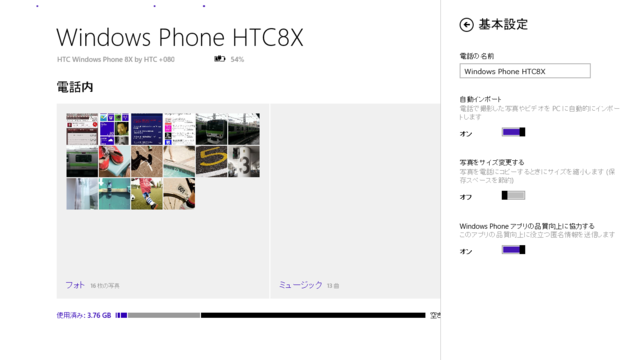This screenshot has width=640, height=360.
Task: Click the HTC Windows Phone 8X by HTC subtitle
Action: coord(116,60)
